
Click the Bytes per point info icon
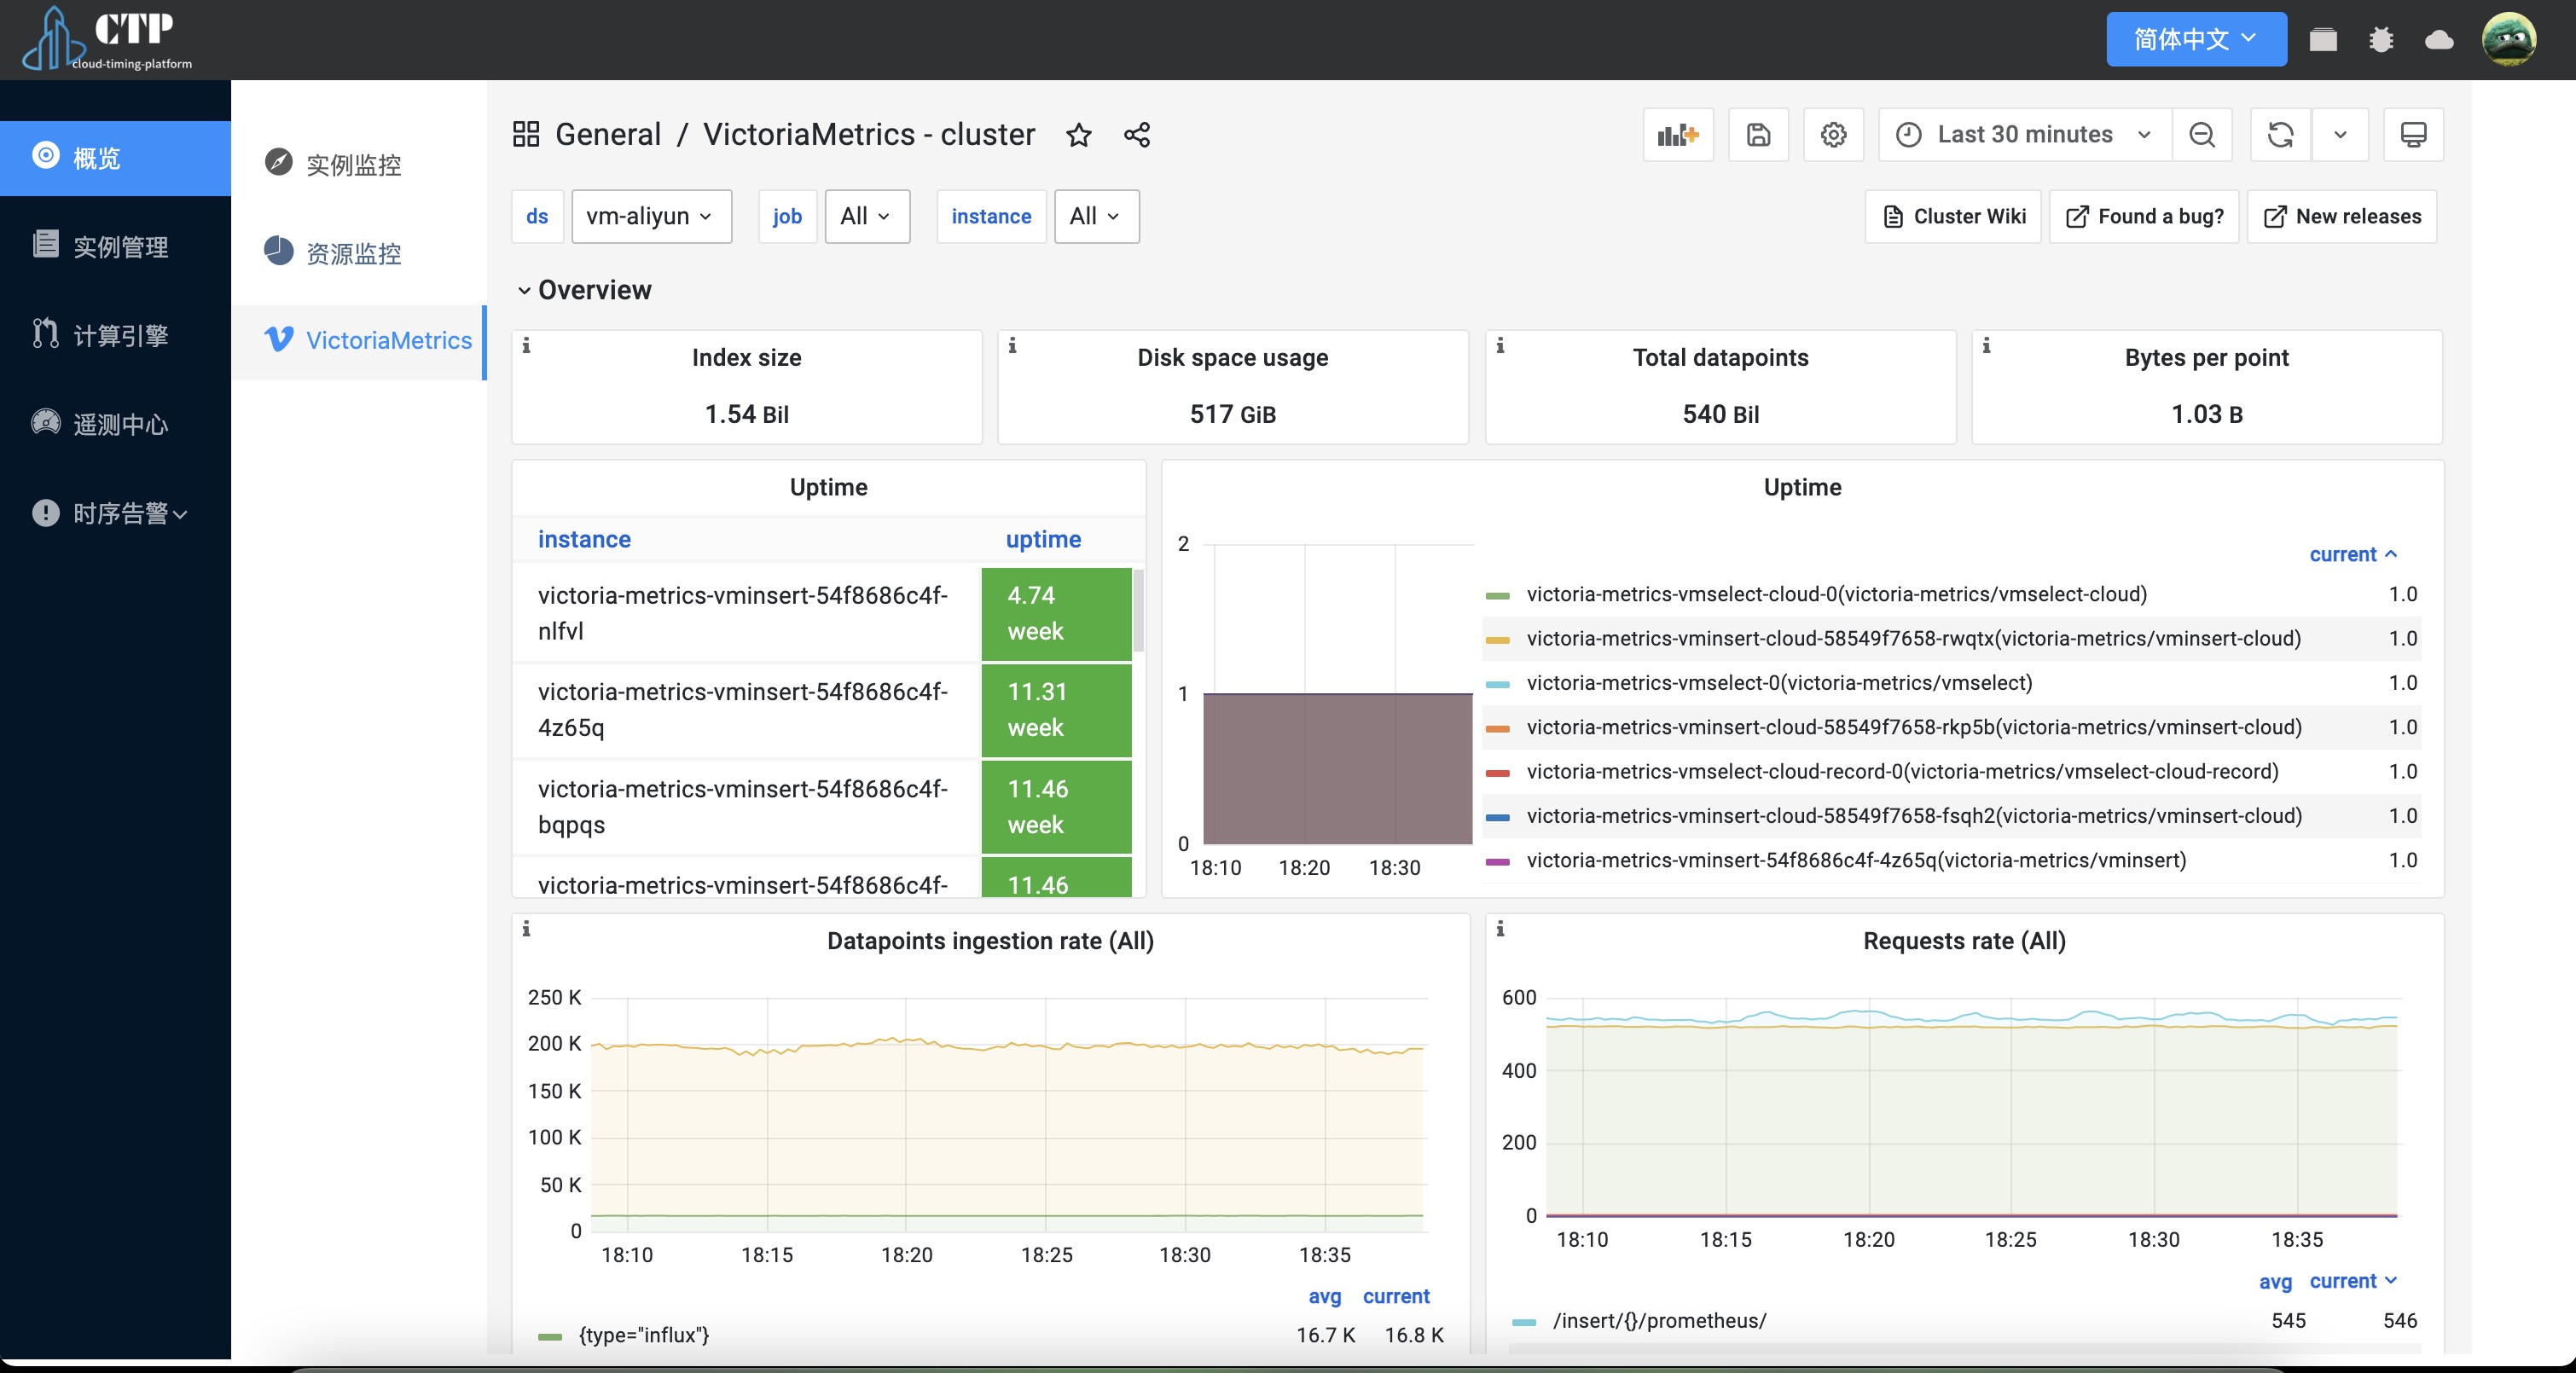[x=1986, y=346]
